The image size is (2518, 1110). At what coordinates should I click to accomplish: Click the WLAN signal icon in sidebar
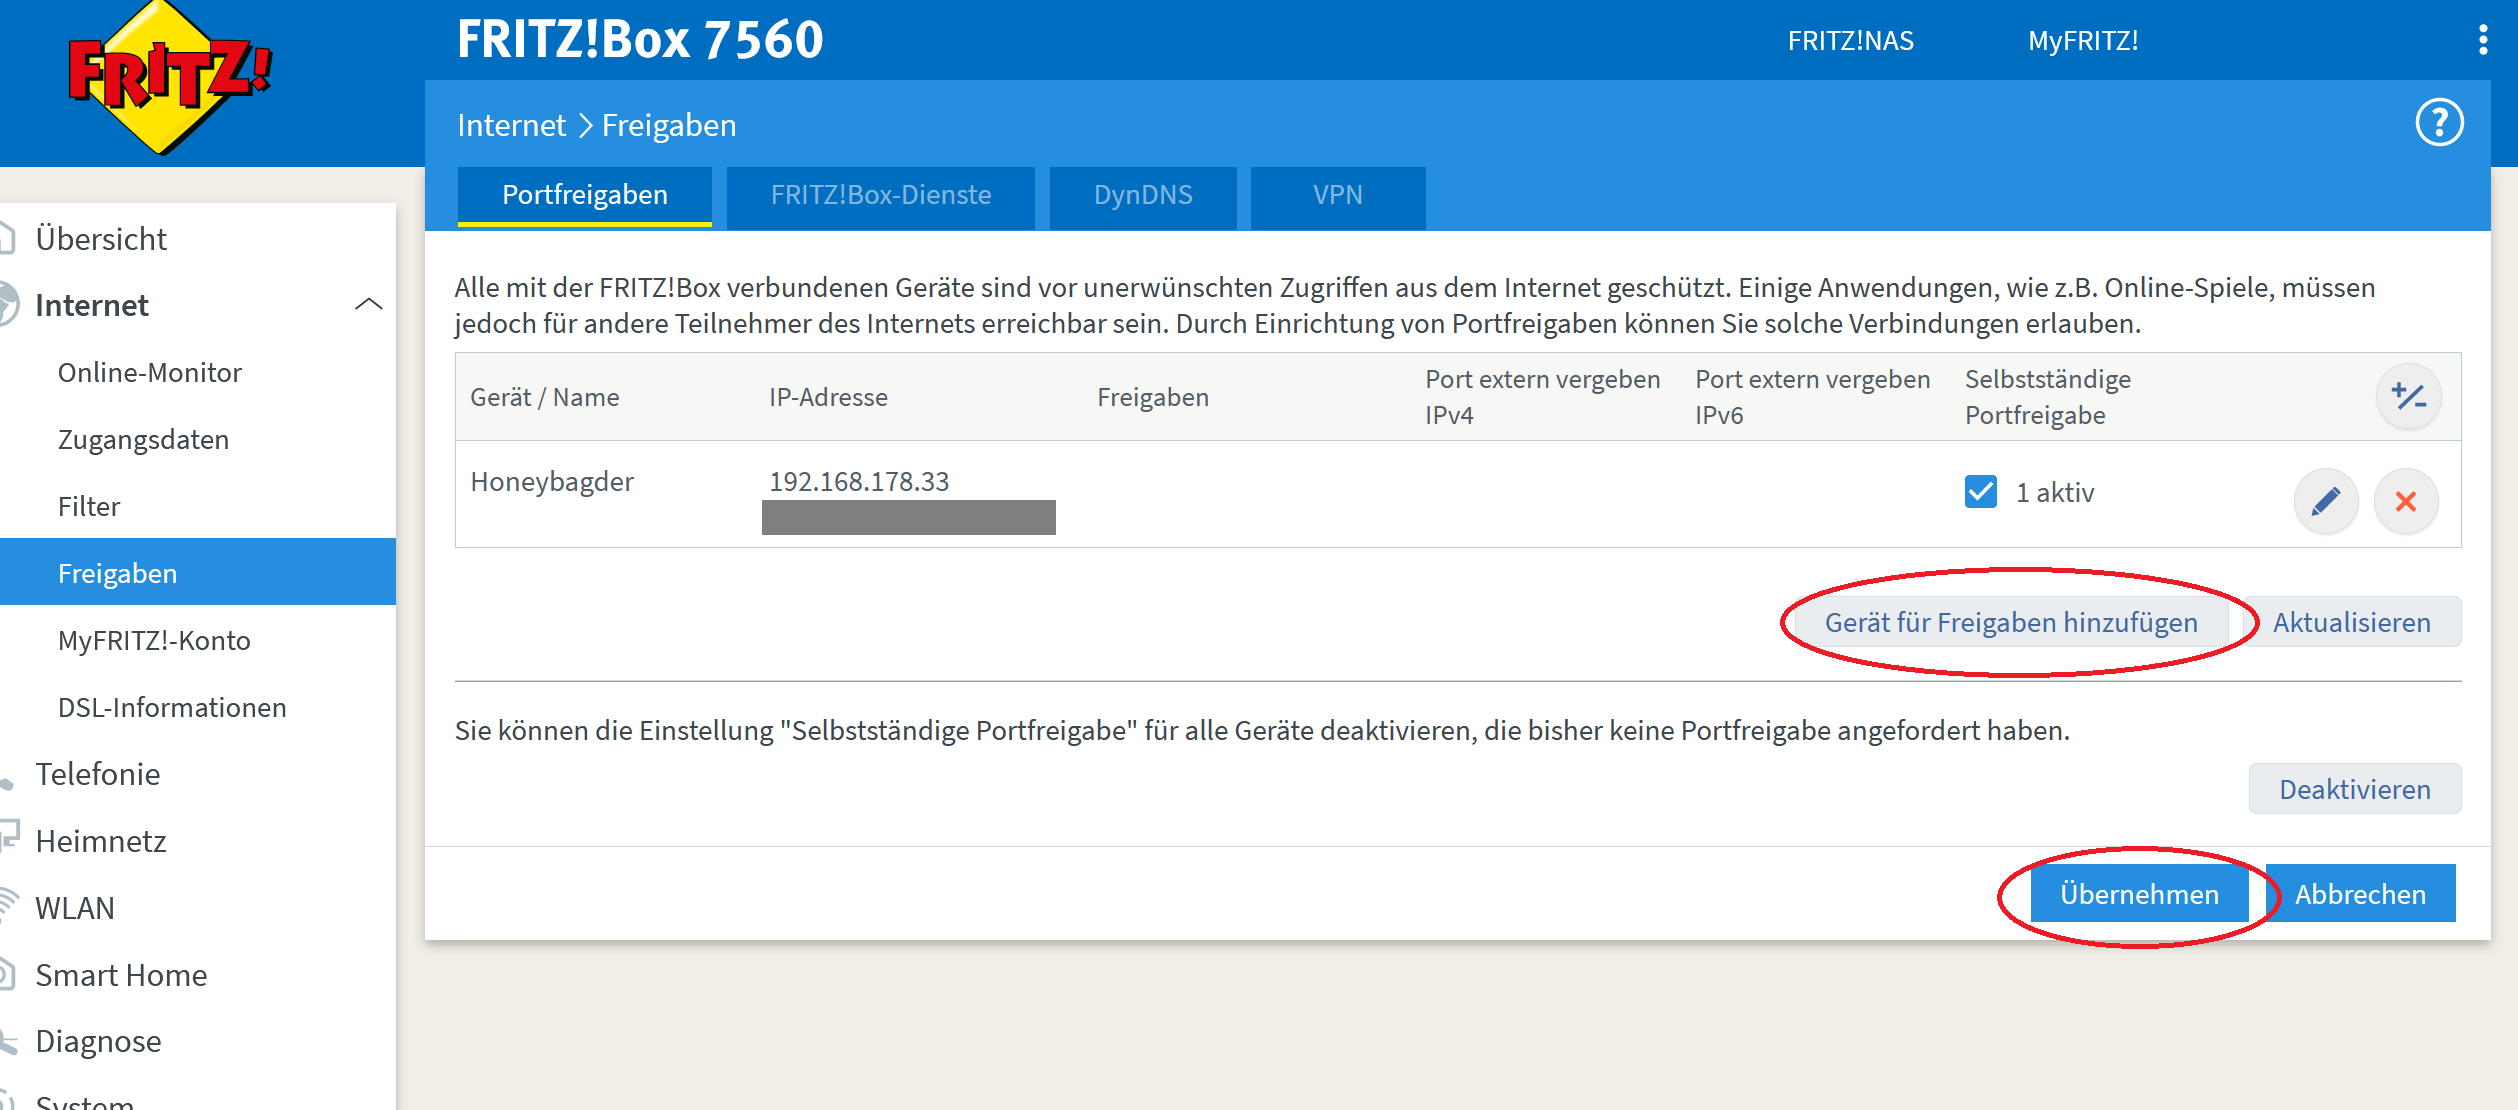(8, 906)
